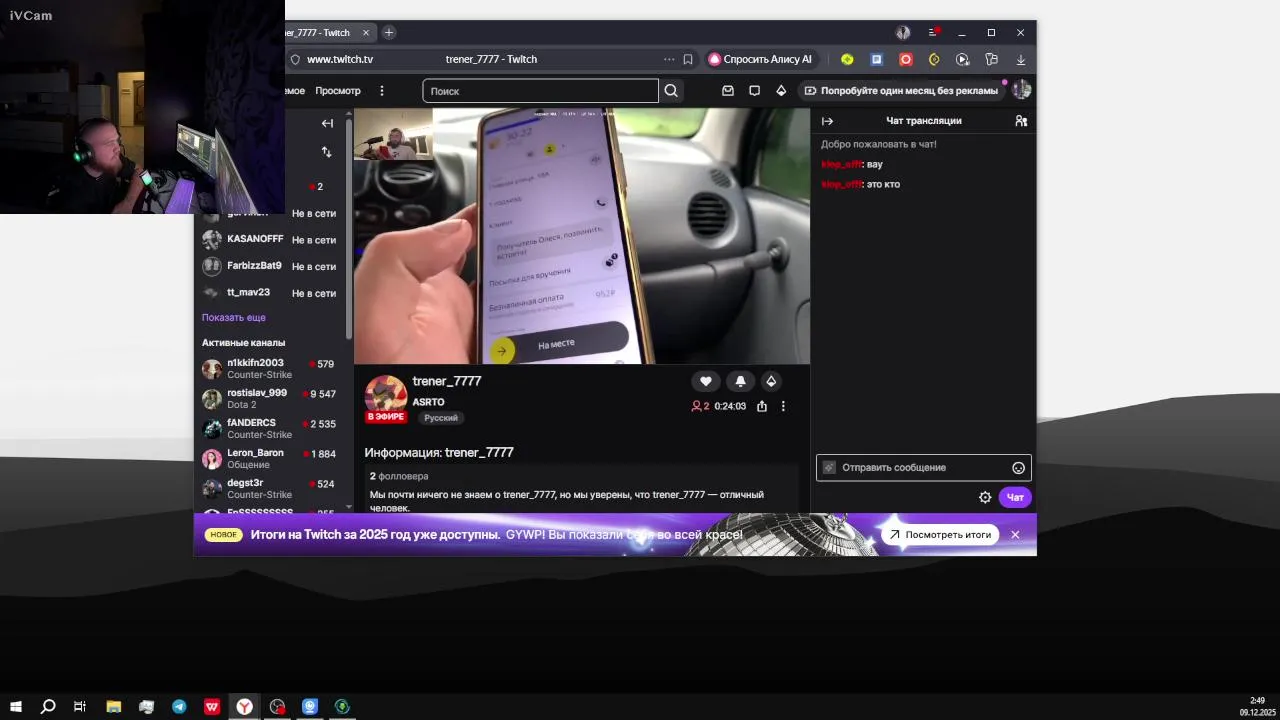Click the site protection shield icon
The width and height of the screenshot is (1280, 720).
click(295, 60)
